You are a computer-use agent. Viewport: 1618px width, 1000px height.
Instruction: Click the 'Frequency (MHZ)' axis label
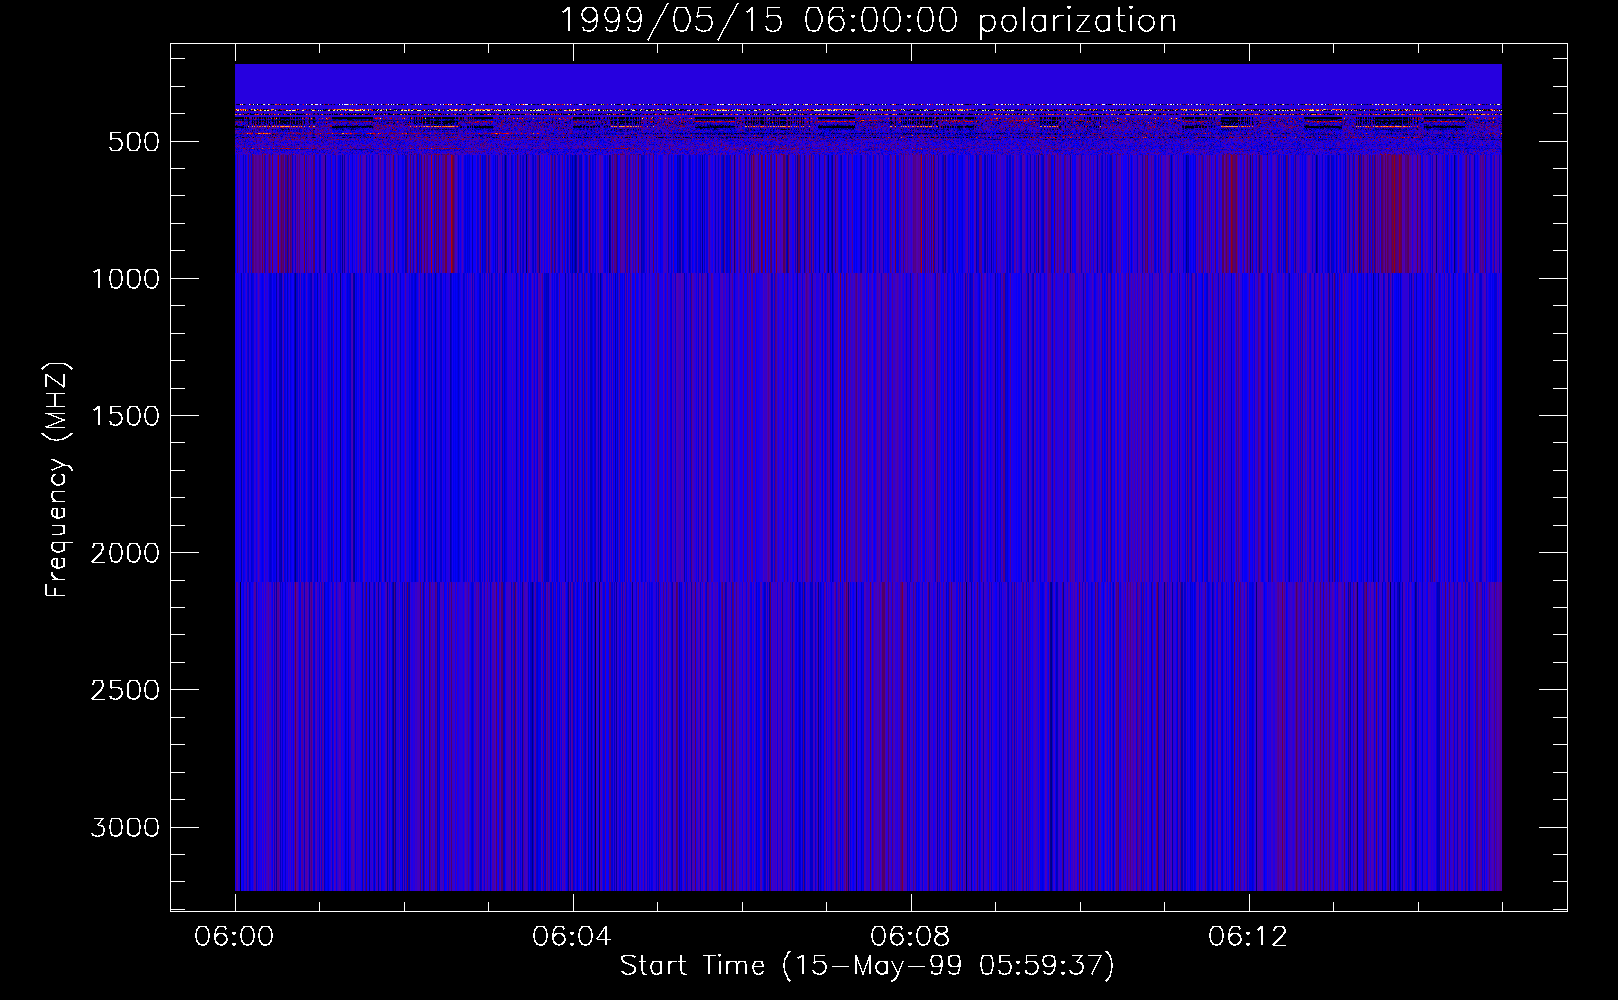coord(57,479)
